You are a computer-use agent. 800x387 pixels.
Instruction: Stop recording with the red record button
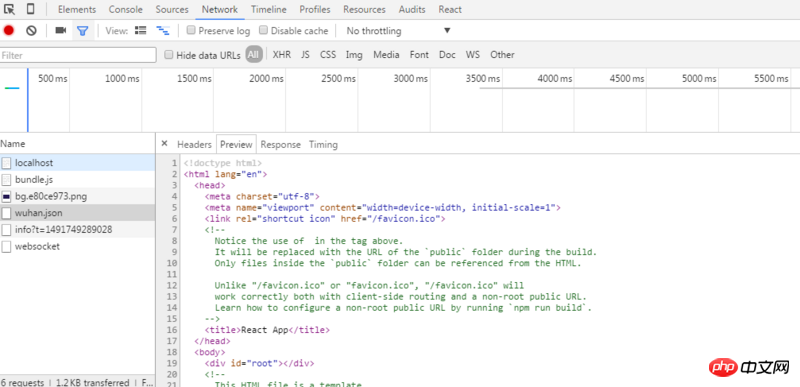9,31
